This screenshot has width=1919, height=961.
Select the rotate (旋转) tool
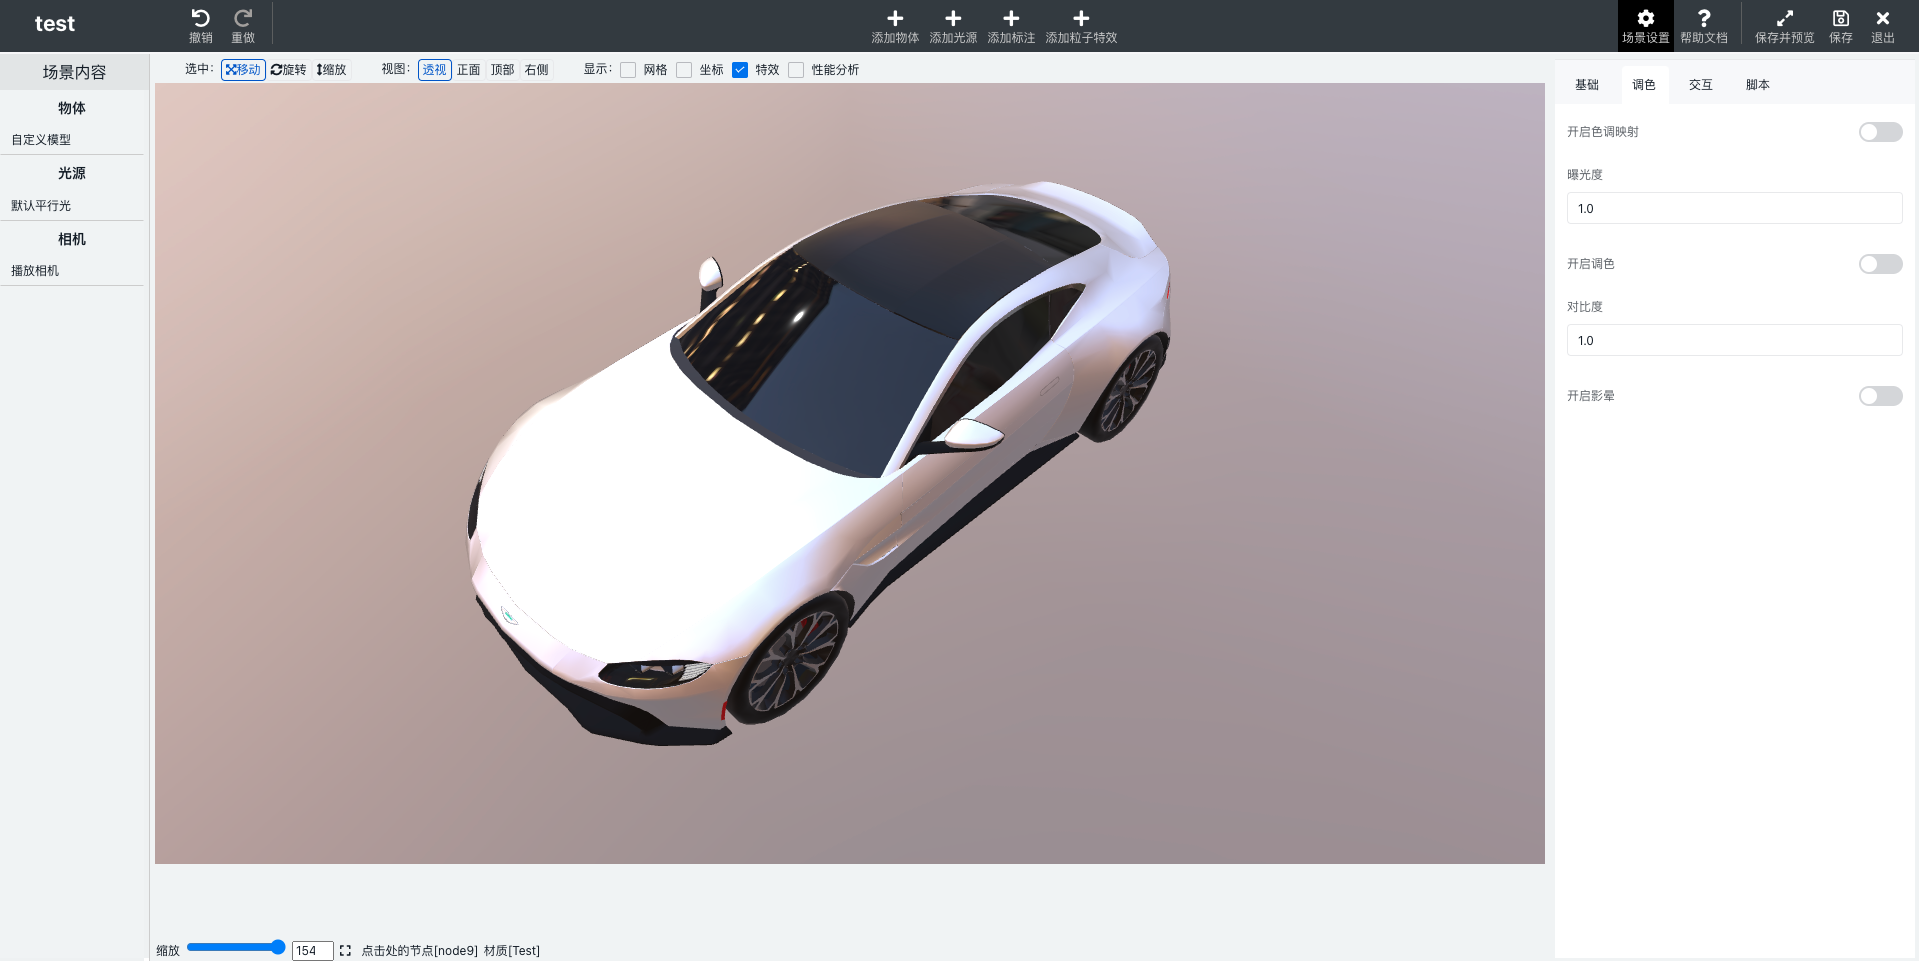click(289, 70)
